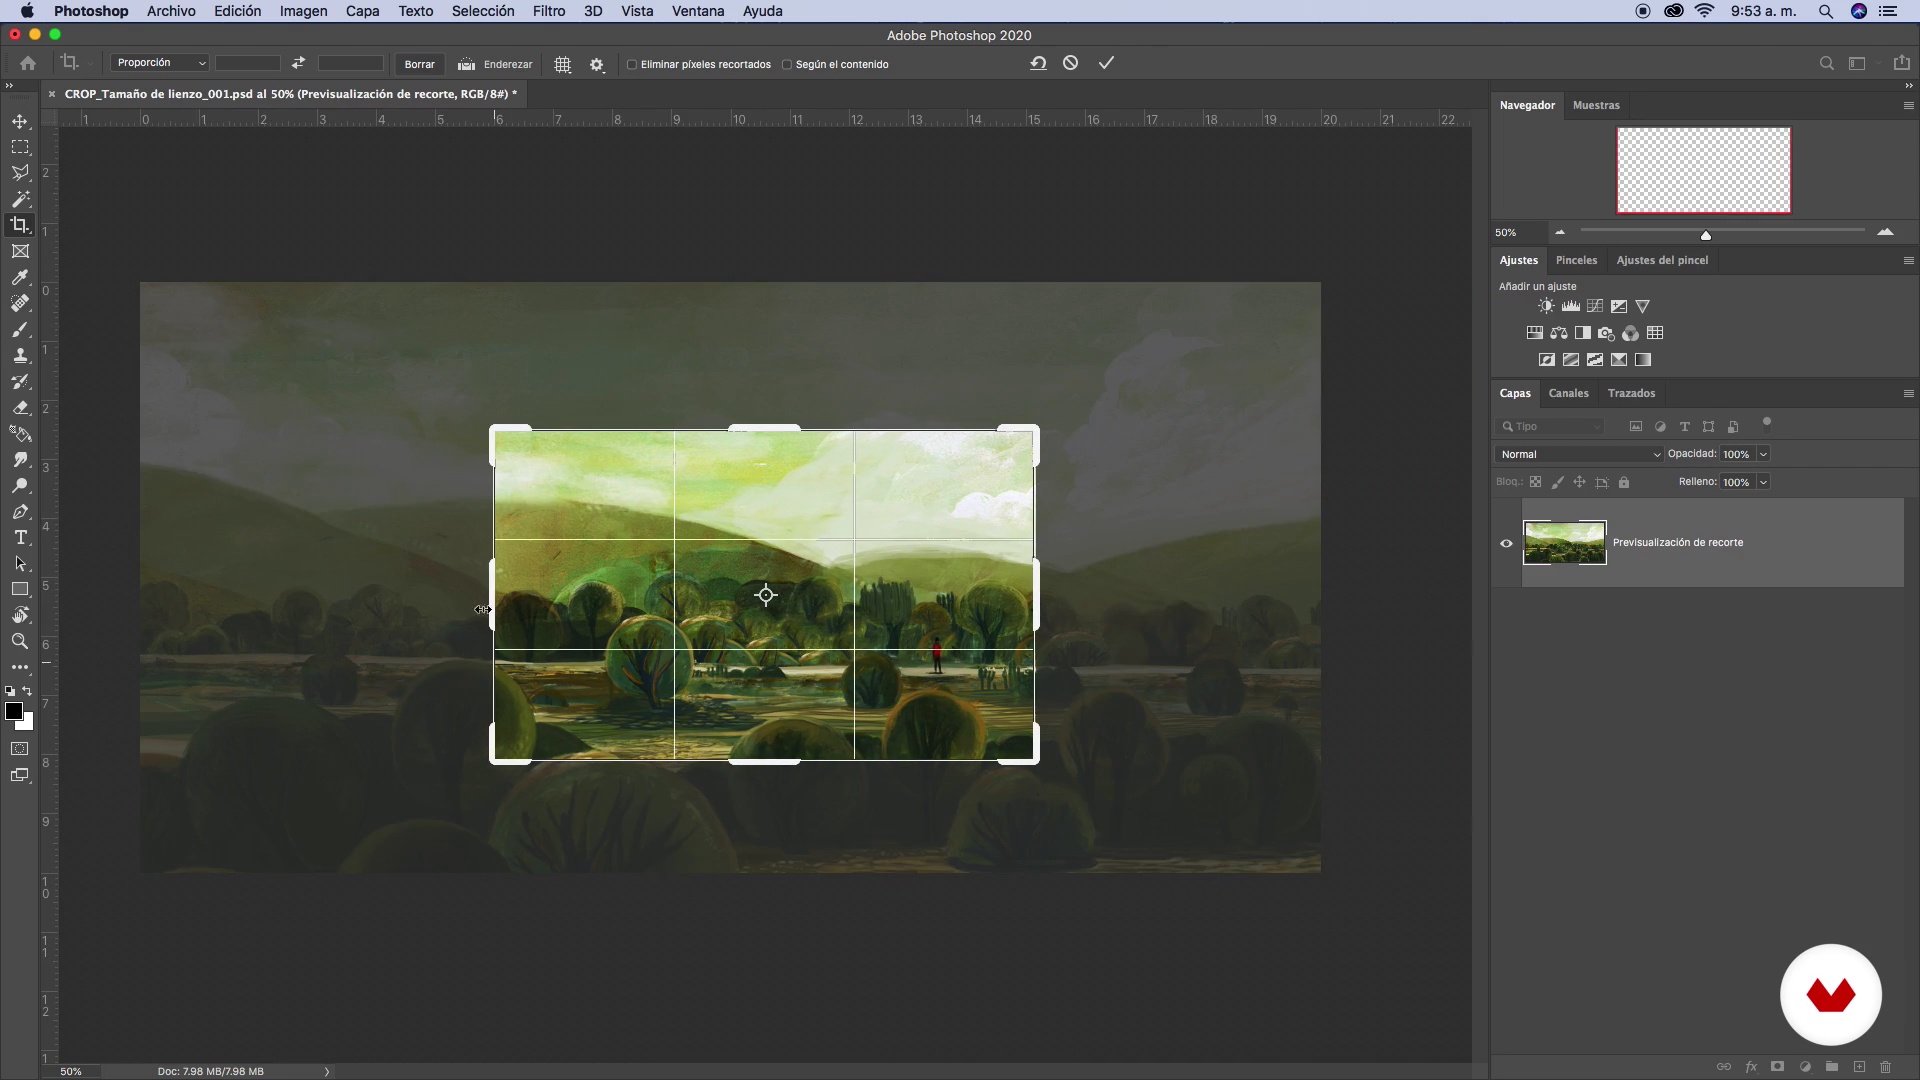Viewport: 1920px width, 1080px height.
Task: Toggle lock image pixels
Action: point(1557,482)
